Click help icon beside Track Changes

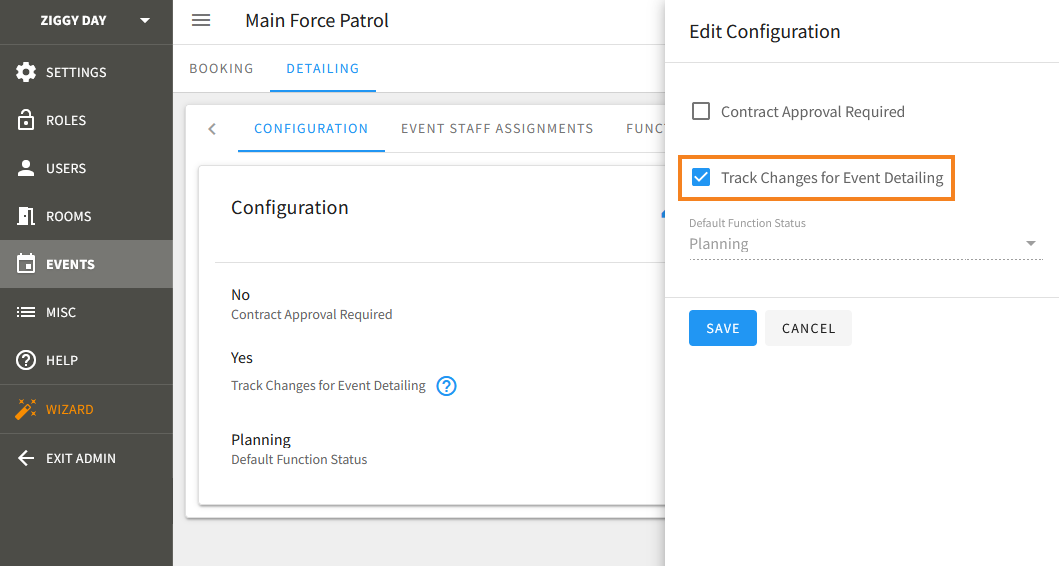click(x=447, y=386)
